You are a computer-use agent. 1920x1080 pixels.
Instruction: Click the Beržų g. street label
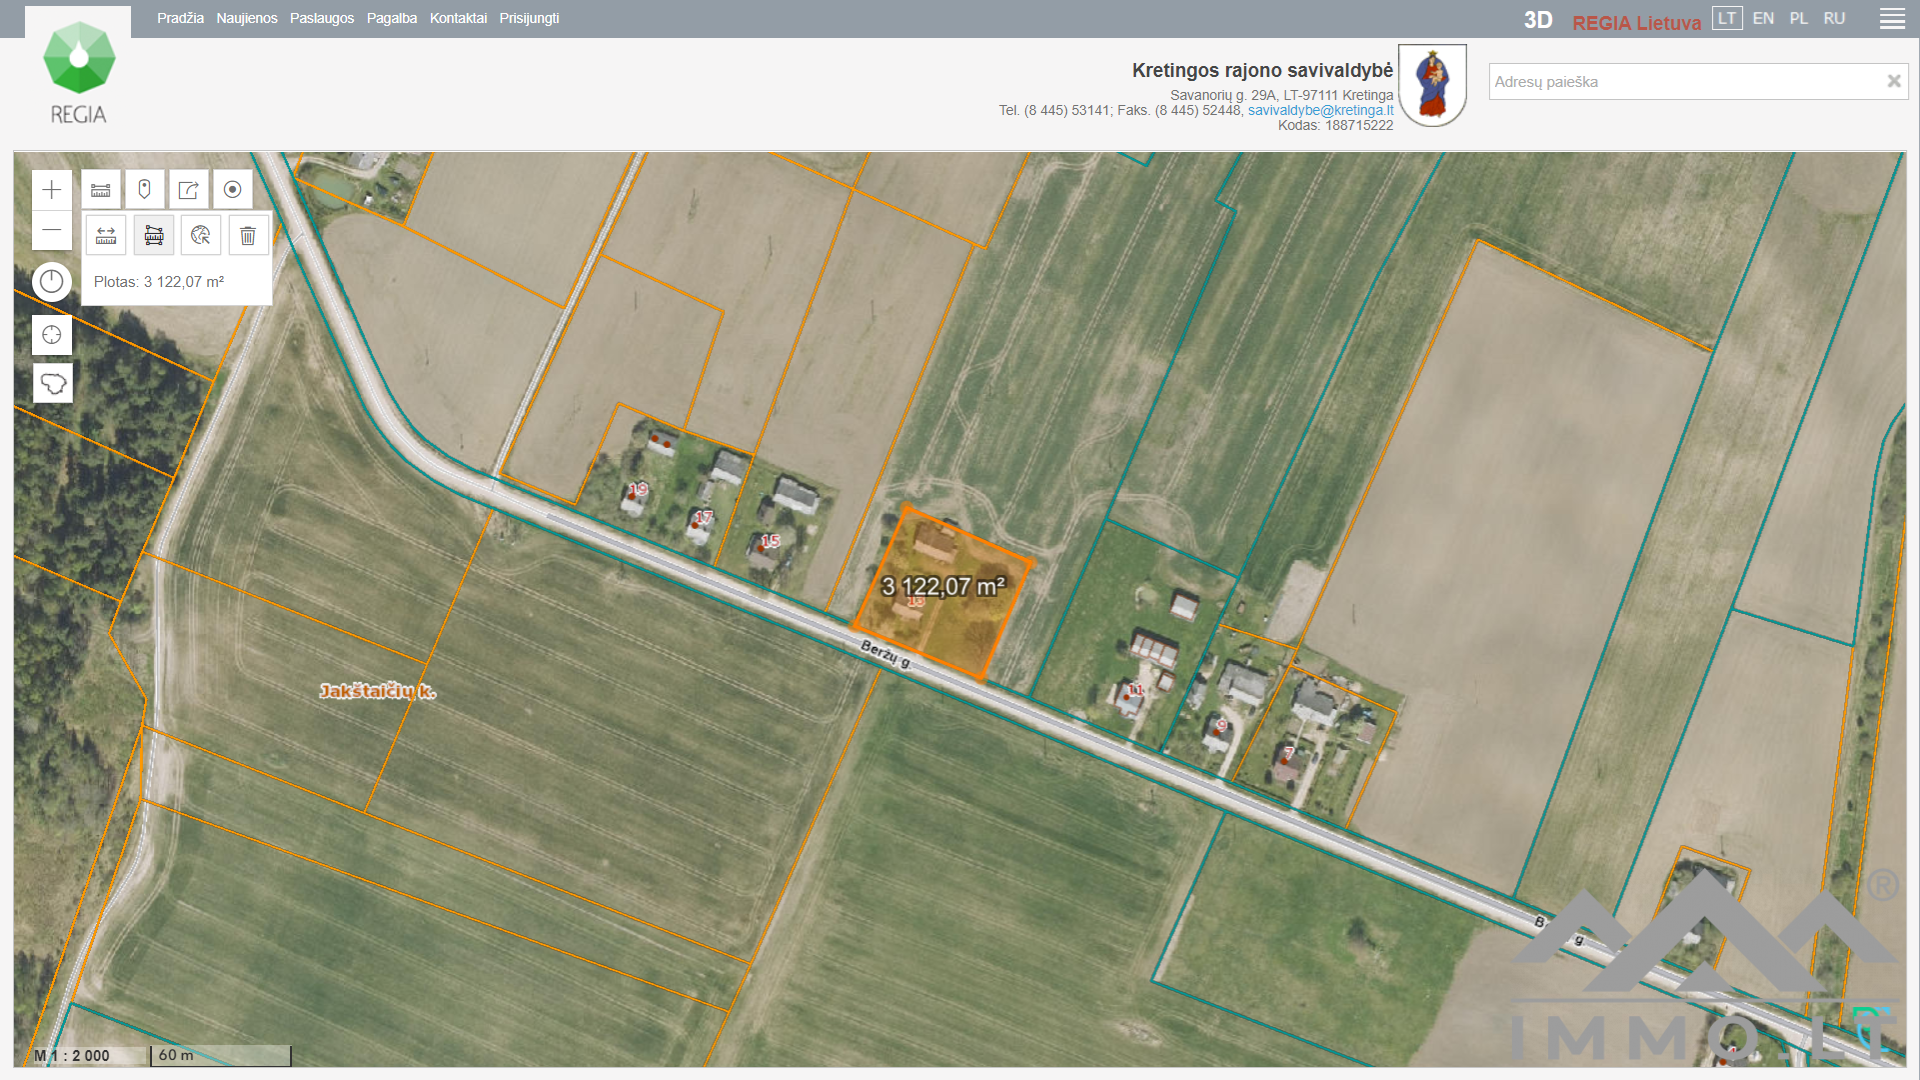(886, 655)
